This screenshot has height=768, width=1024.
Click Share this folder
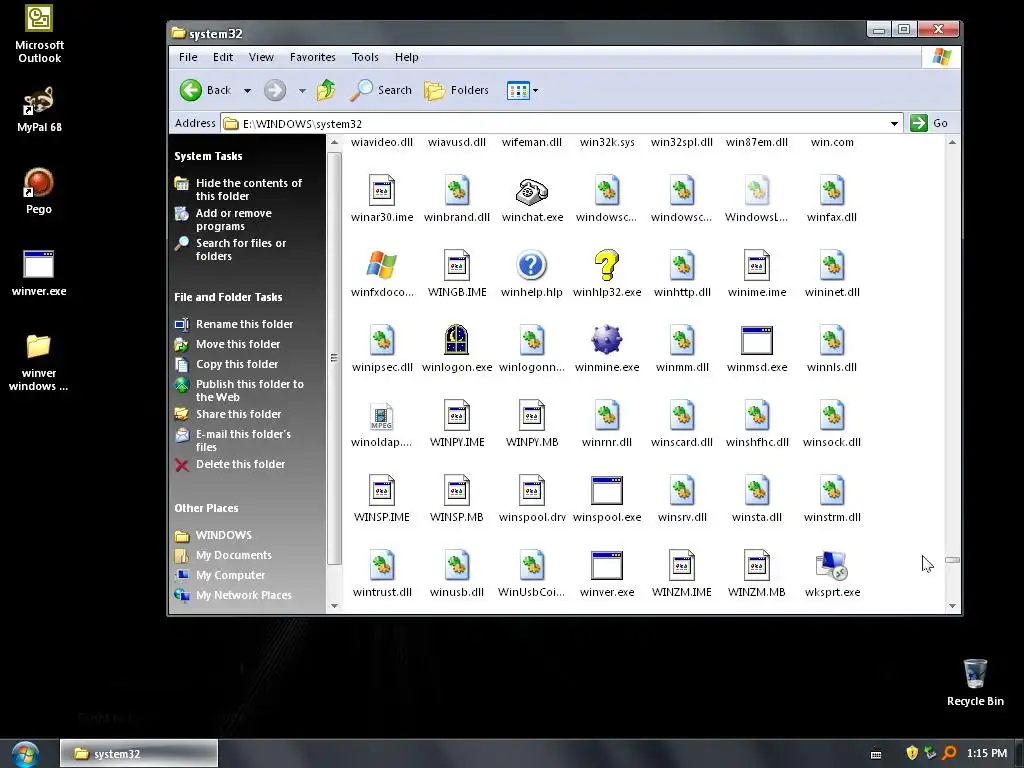click(238, 414)
